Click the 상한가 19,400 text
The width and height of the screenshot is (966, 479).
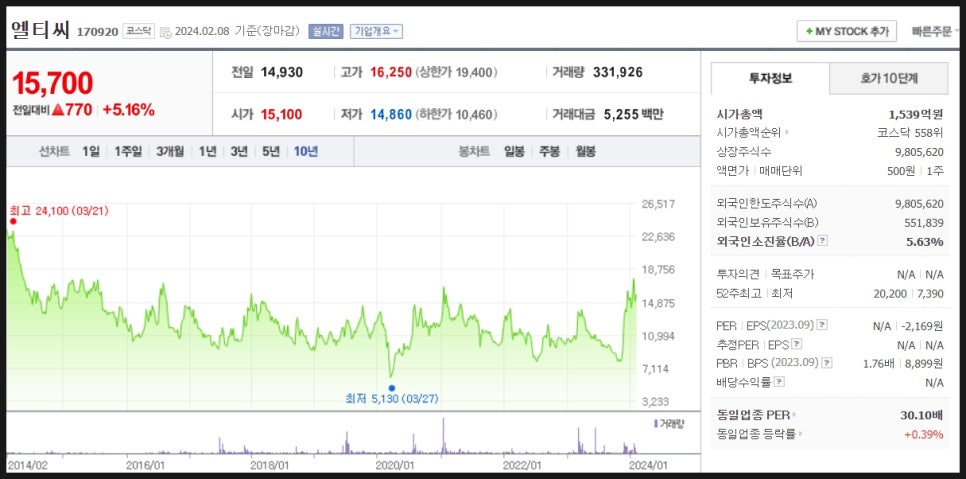point(457,73)
